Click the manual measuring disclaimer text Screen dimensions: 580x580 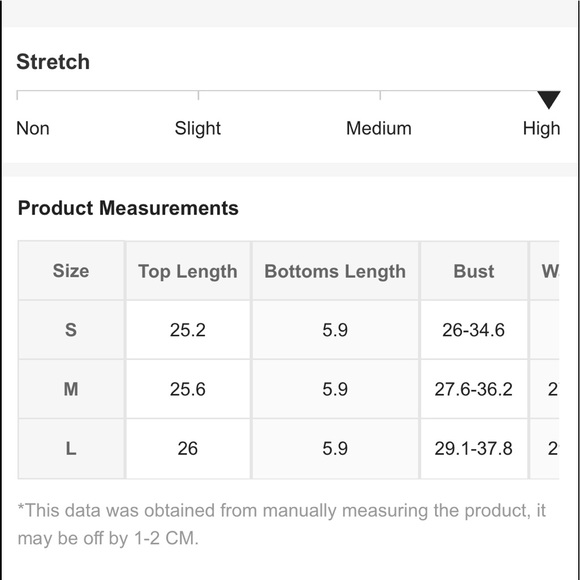click(x=281, y=524)
